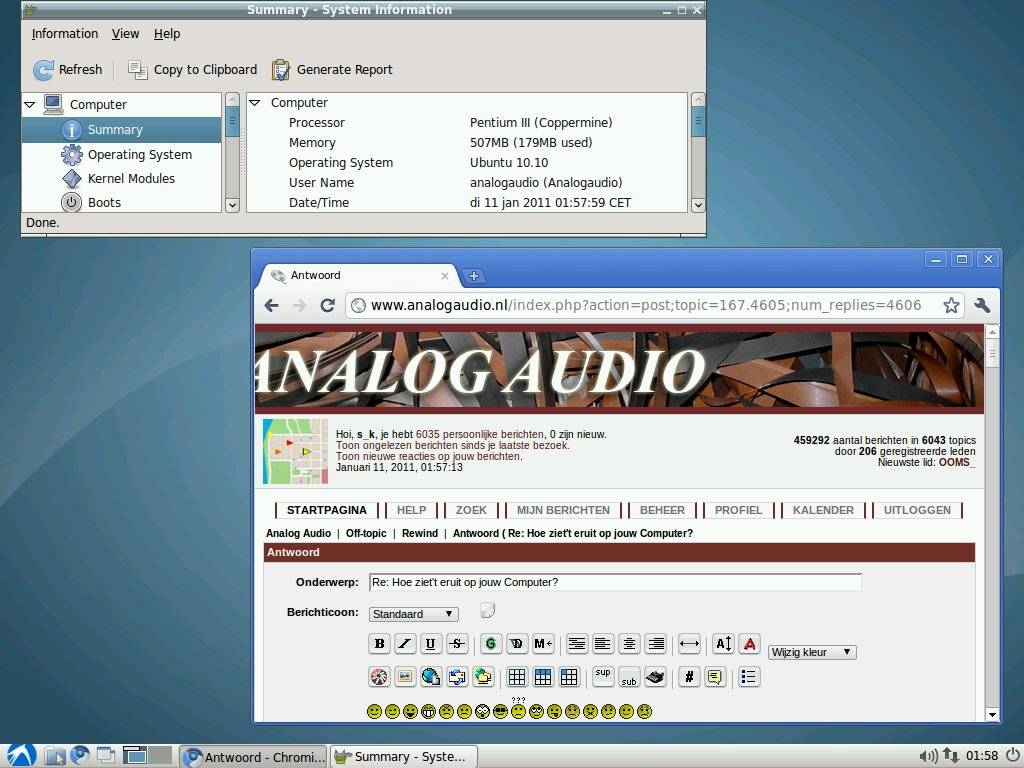Screen dimensions: 1024x768
Task: Insert a table column icon
Action: point(569,677)
